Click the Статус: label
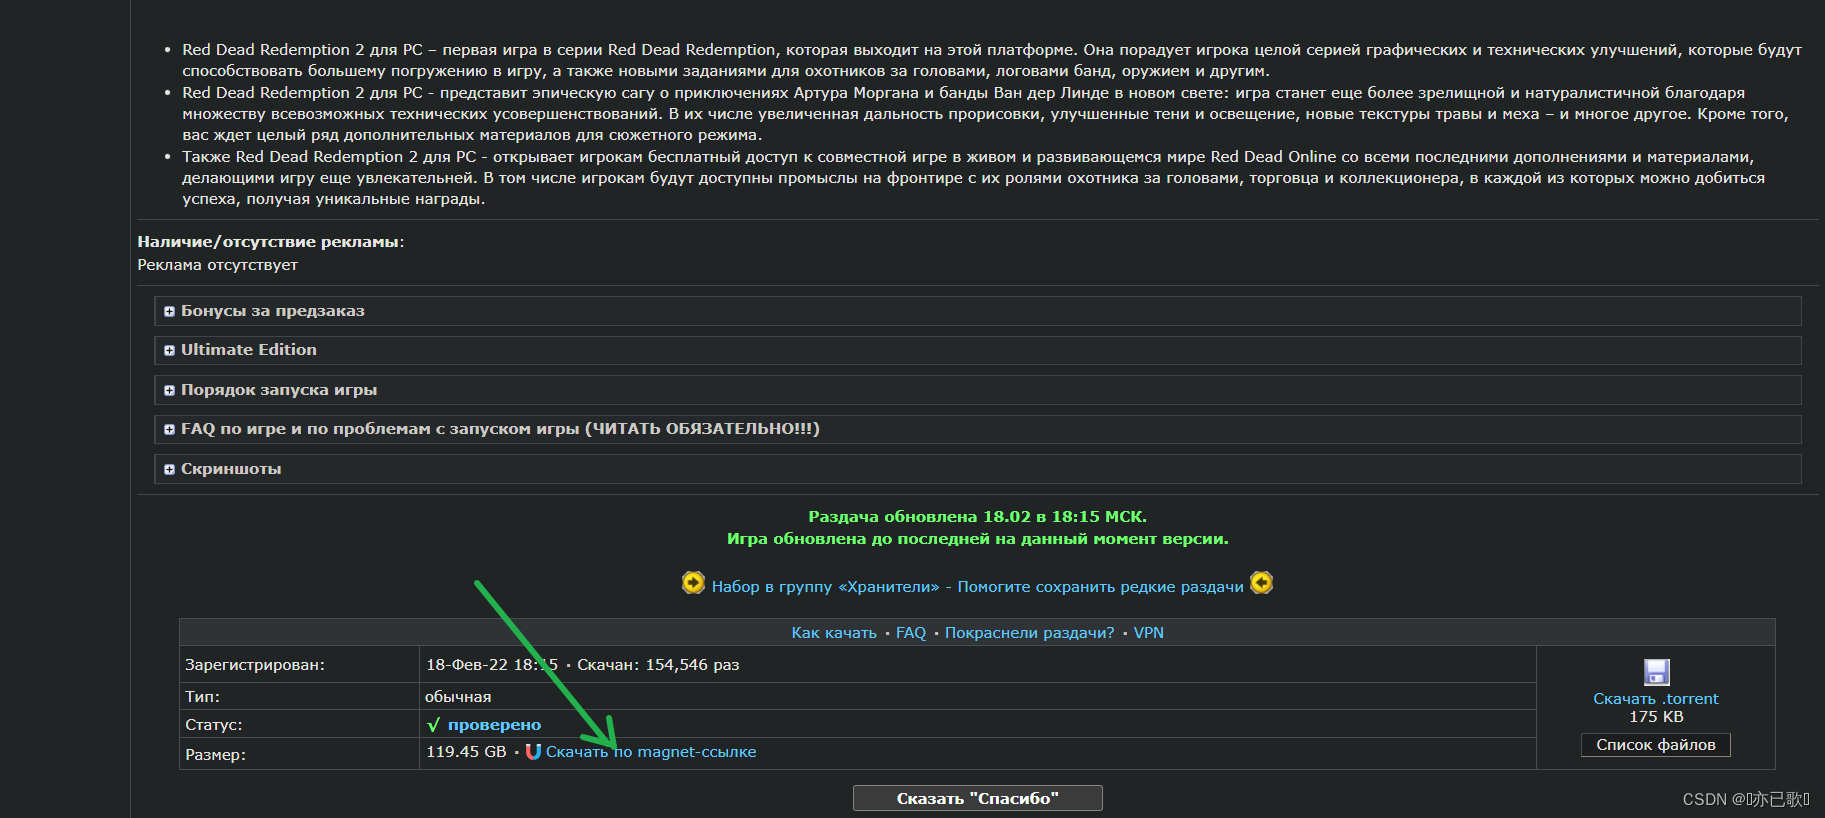 pyautogui.click(x=213, y=725)
